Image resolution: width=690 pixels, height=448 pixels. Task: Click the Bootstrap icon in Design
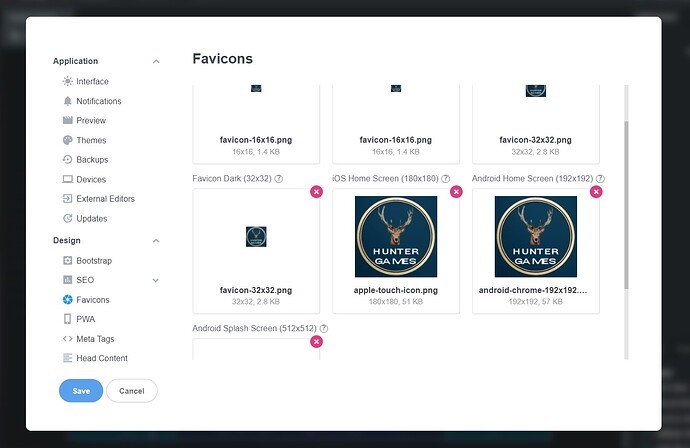click(x=67, y=261)
